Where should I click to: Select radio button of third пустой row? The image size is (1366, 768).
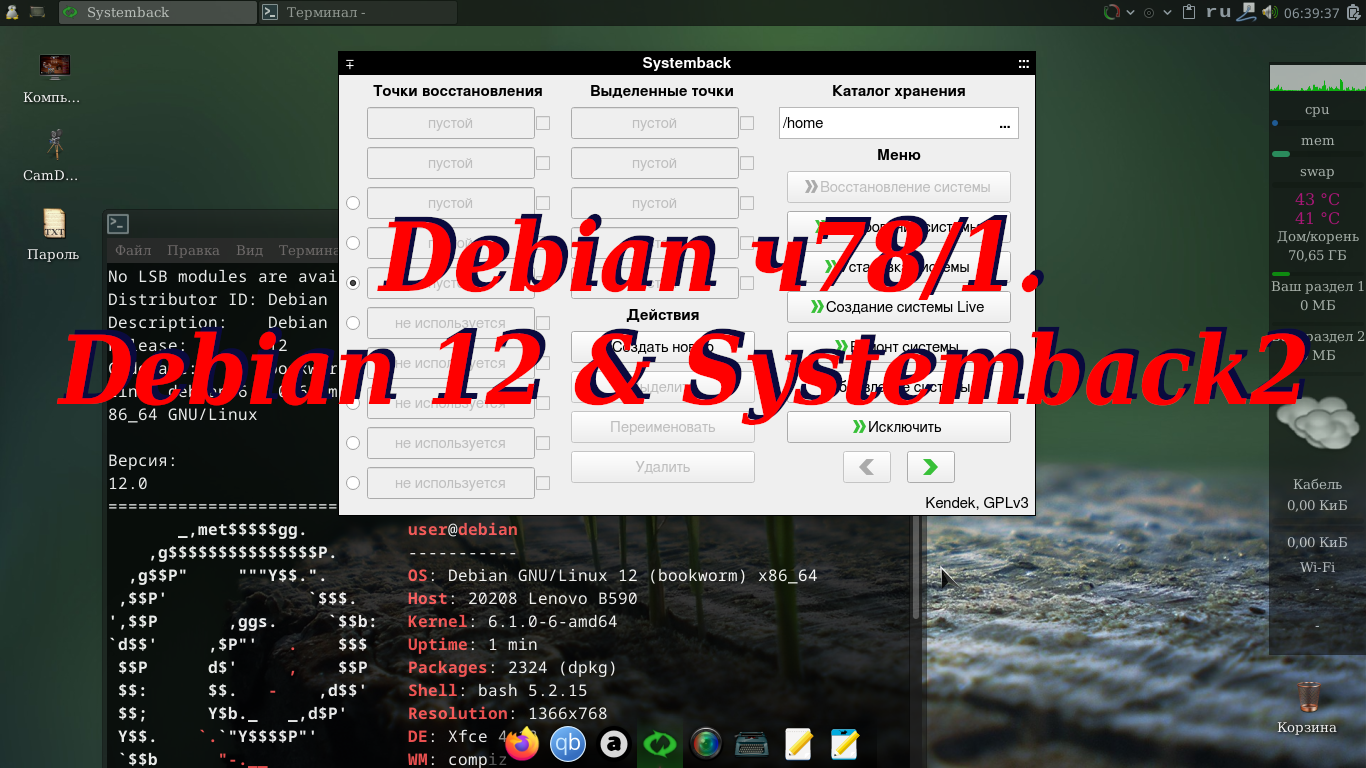pos(353,203)
